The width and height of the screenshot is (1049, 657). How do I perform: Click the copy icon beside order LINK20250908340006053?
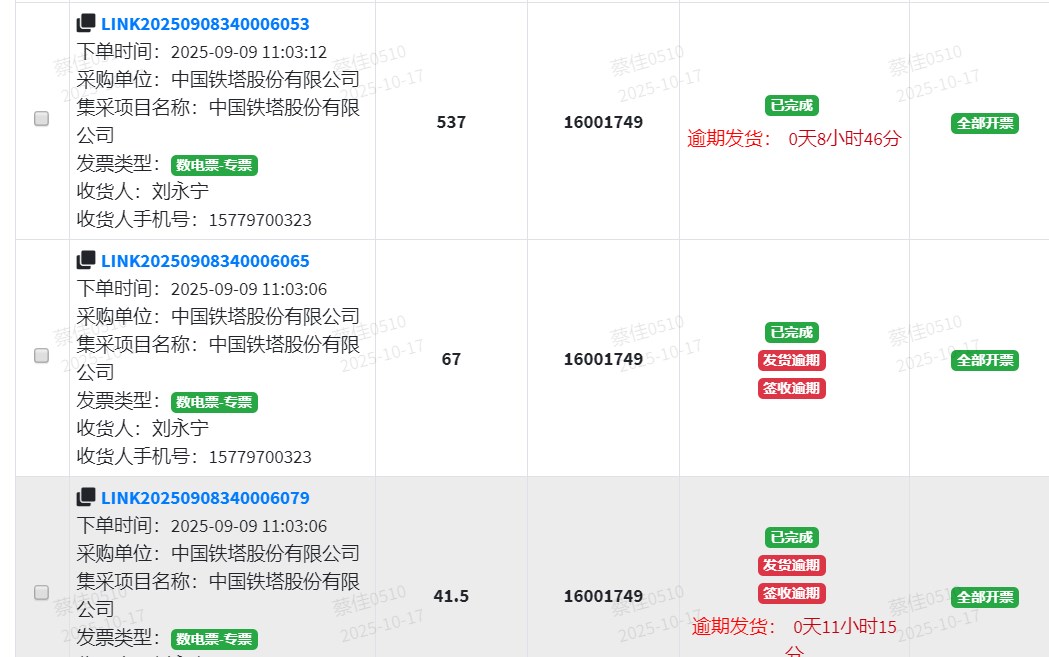86,23
